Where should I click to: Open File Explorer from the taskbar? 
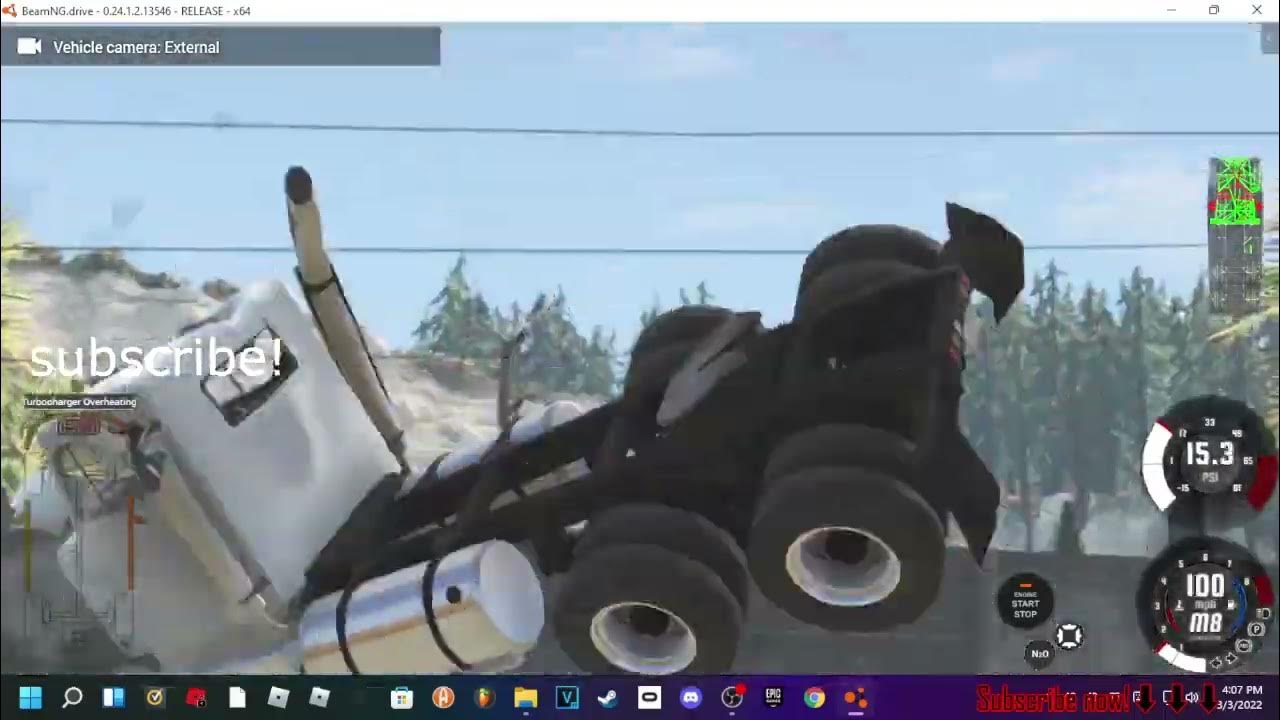pos(526,697)
